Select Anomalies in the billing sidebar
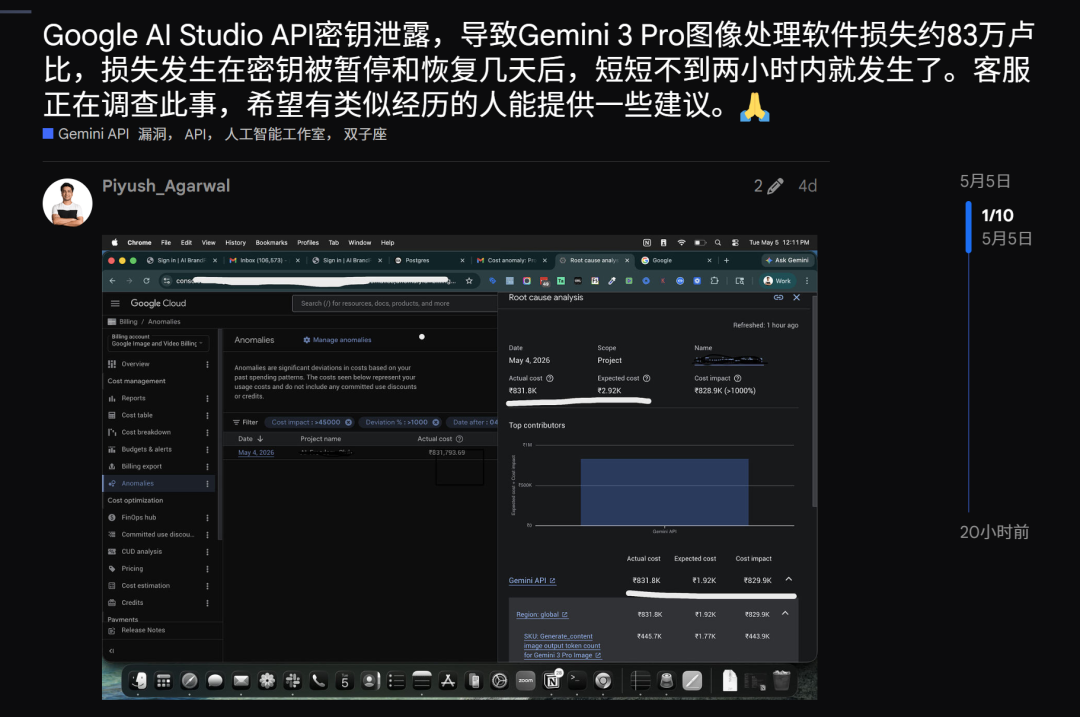The width and height of the screenshot is (1080, 717). point(159,484)
